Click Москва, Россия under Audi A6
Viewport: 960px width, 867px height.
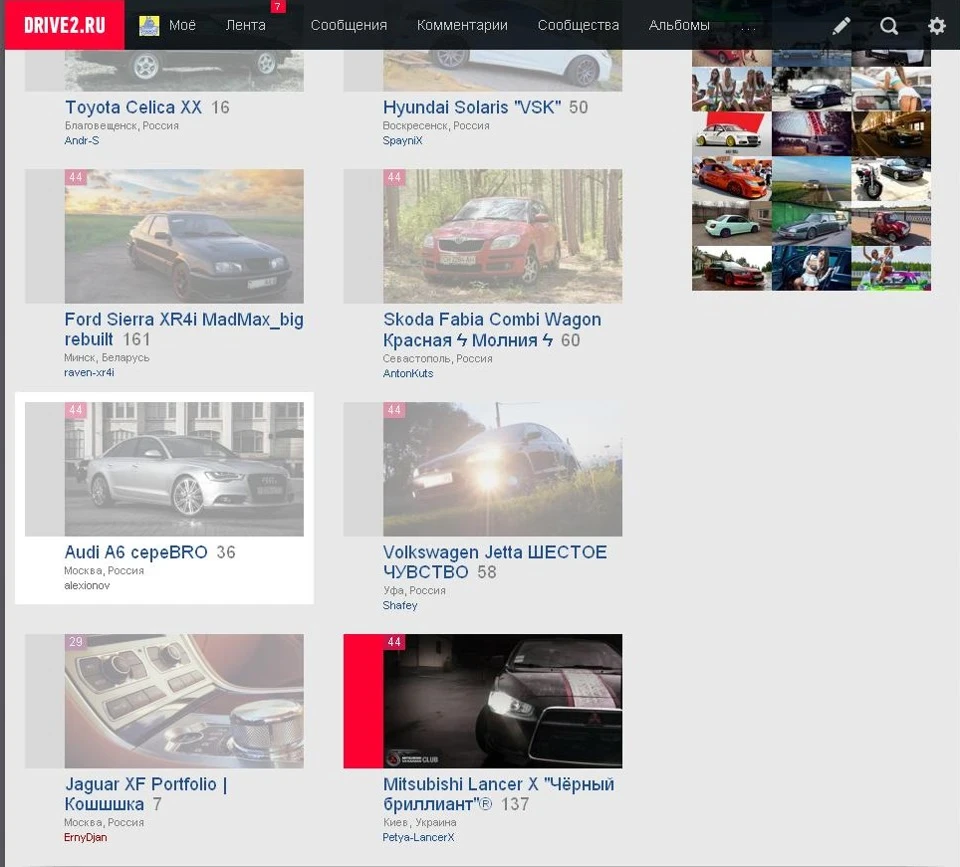click(x=104, y=571)
